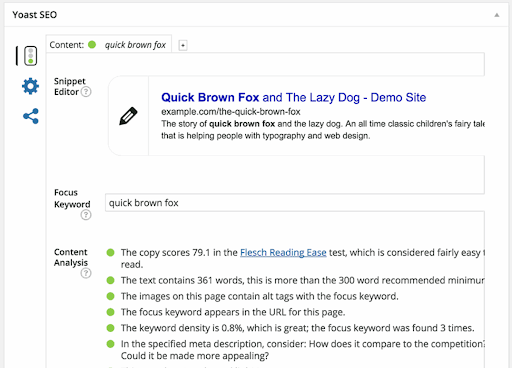Add a keyword tab with plus button
The image size is (512, 368).
tap(183, 45)
